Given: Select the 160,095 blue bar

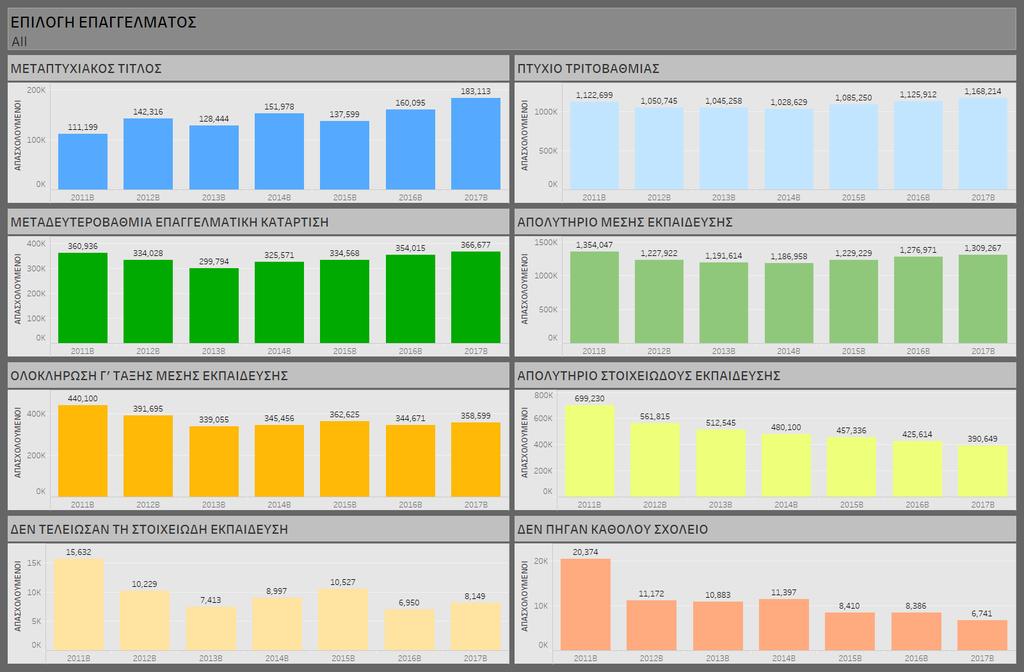Looking at the screenshot, I should coord(410,150).
